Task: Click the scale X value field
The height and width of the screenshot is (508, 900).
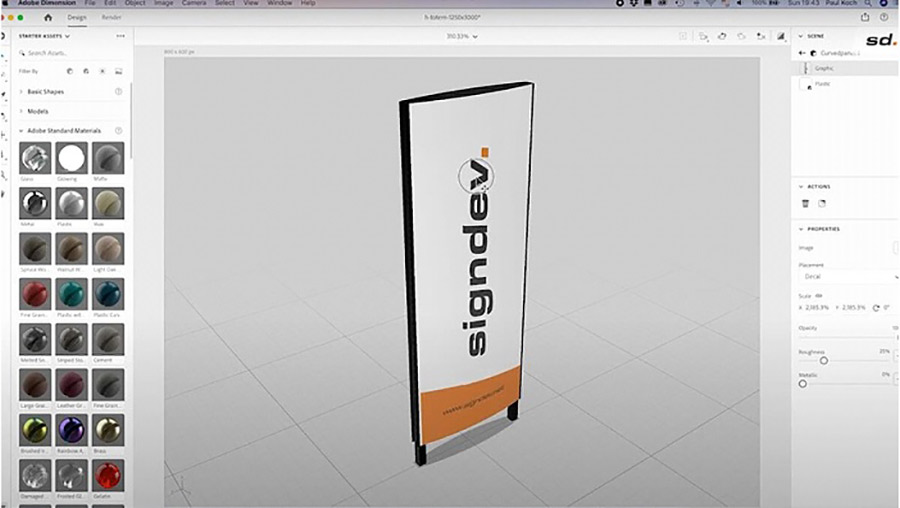Action: point(817,308)
